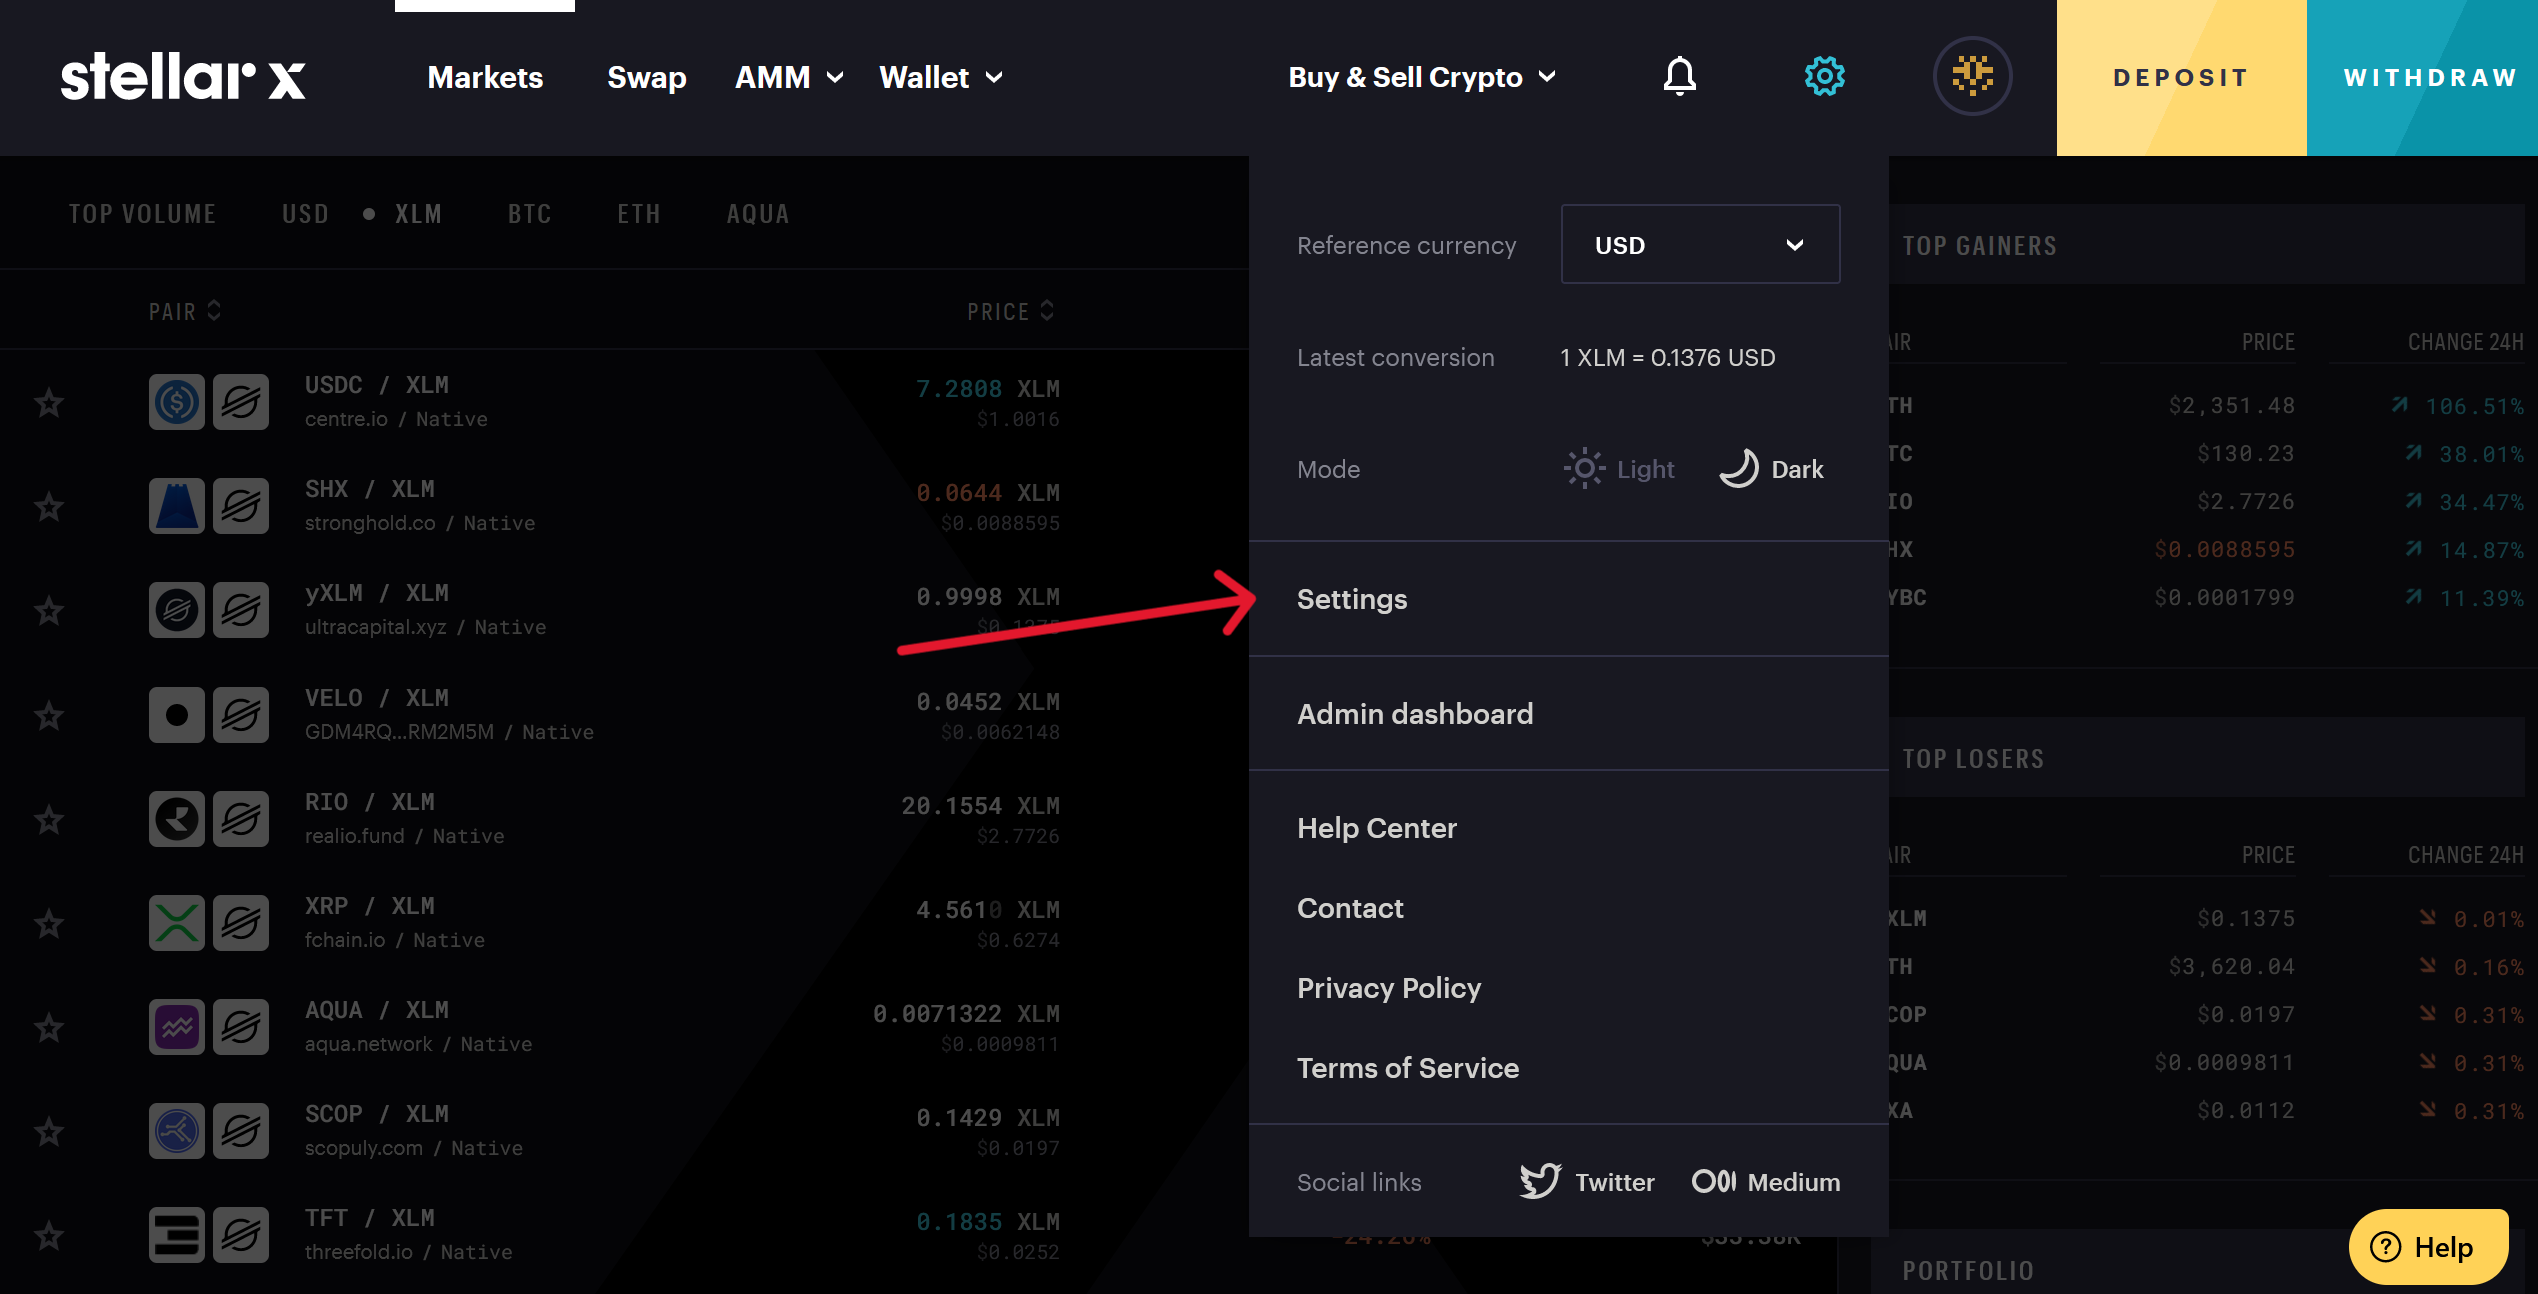Screen dimensions: 2538x1294
Task: Click the yellow Help button
Action: (x=2428, y=1247)
